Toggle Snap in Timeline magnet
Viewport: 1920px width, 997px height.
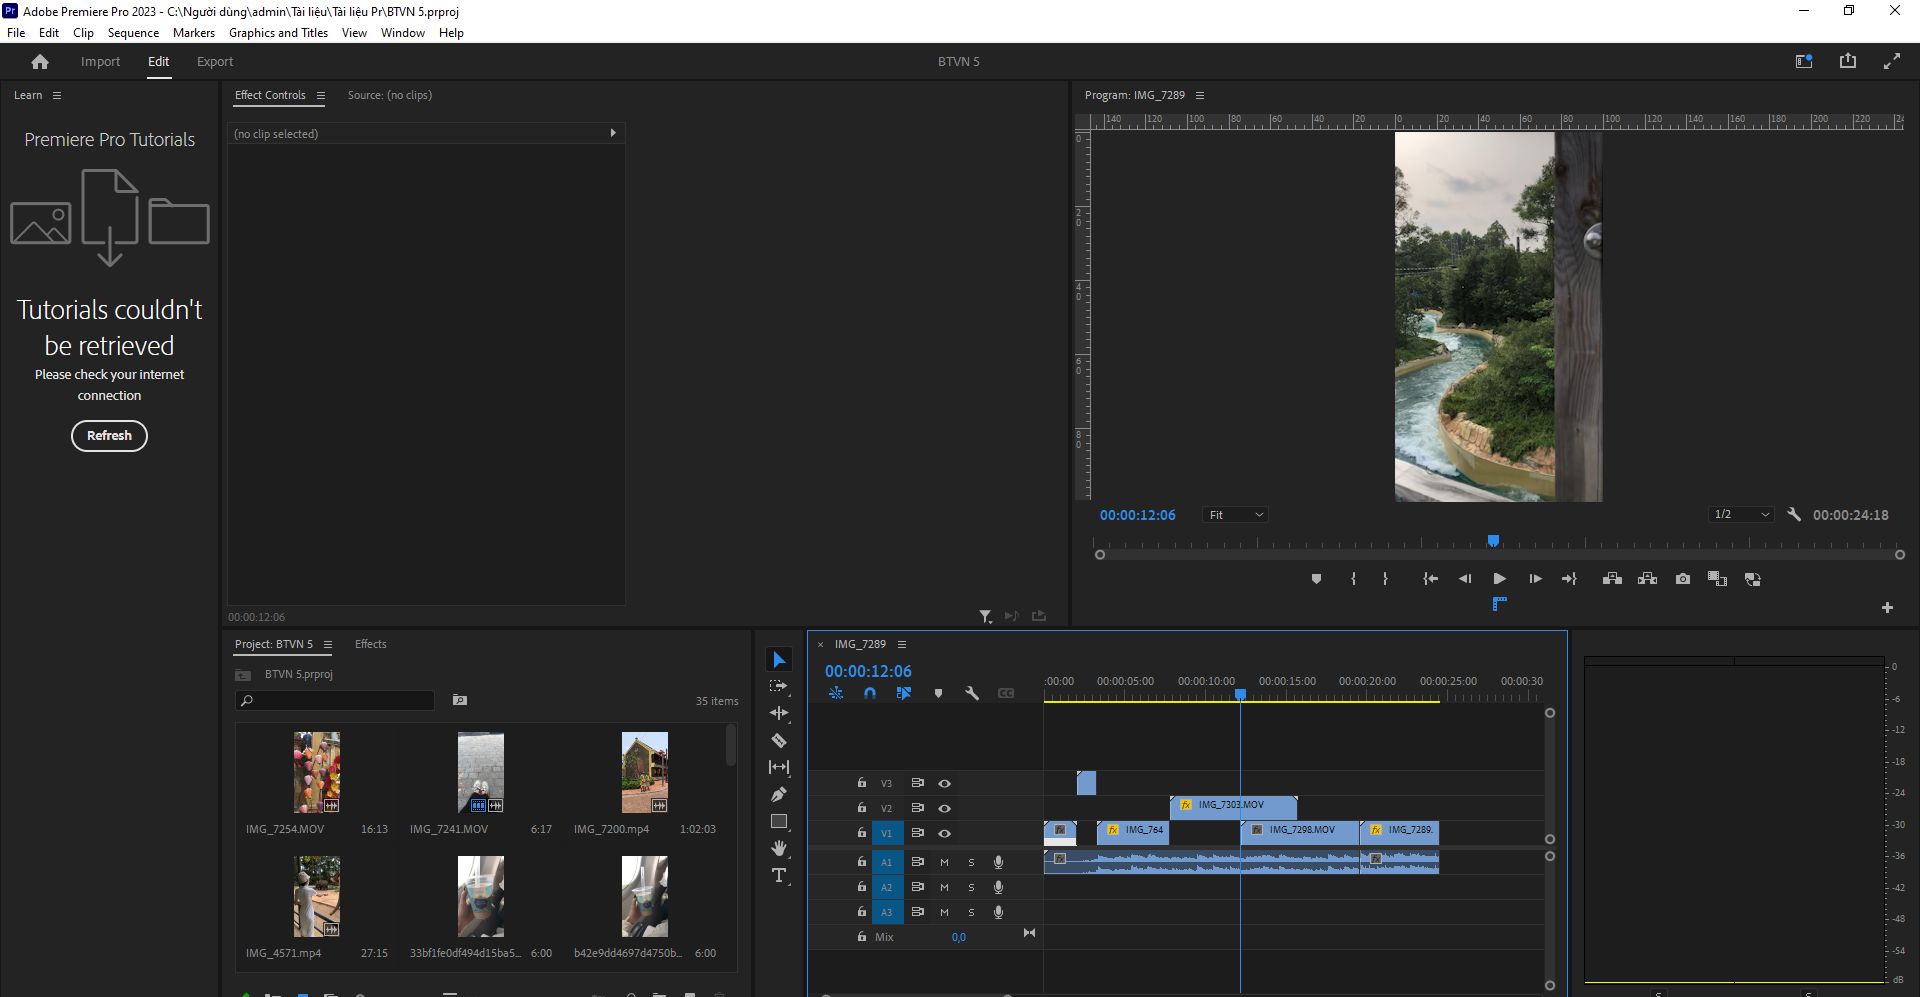870,693
